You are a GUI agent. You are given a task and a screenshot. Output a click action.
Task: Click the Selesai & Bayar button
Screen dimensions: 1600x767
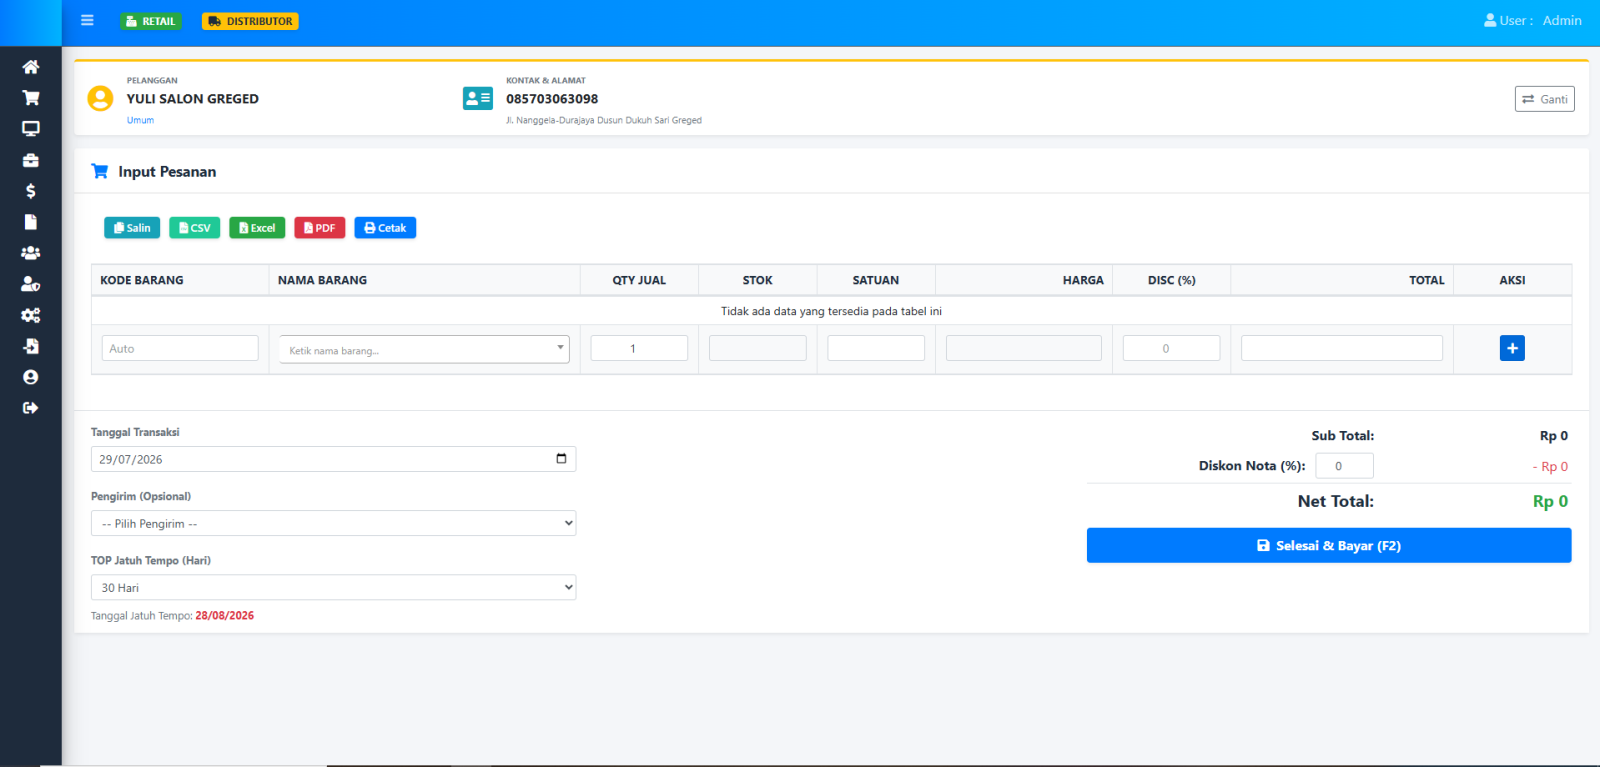(1329, 545)
